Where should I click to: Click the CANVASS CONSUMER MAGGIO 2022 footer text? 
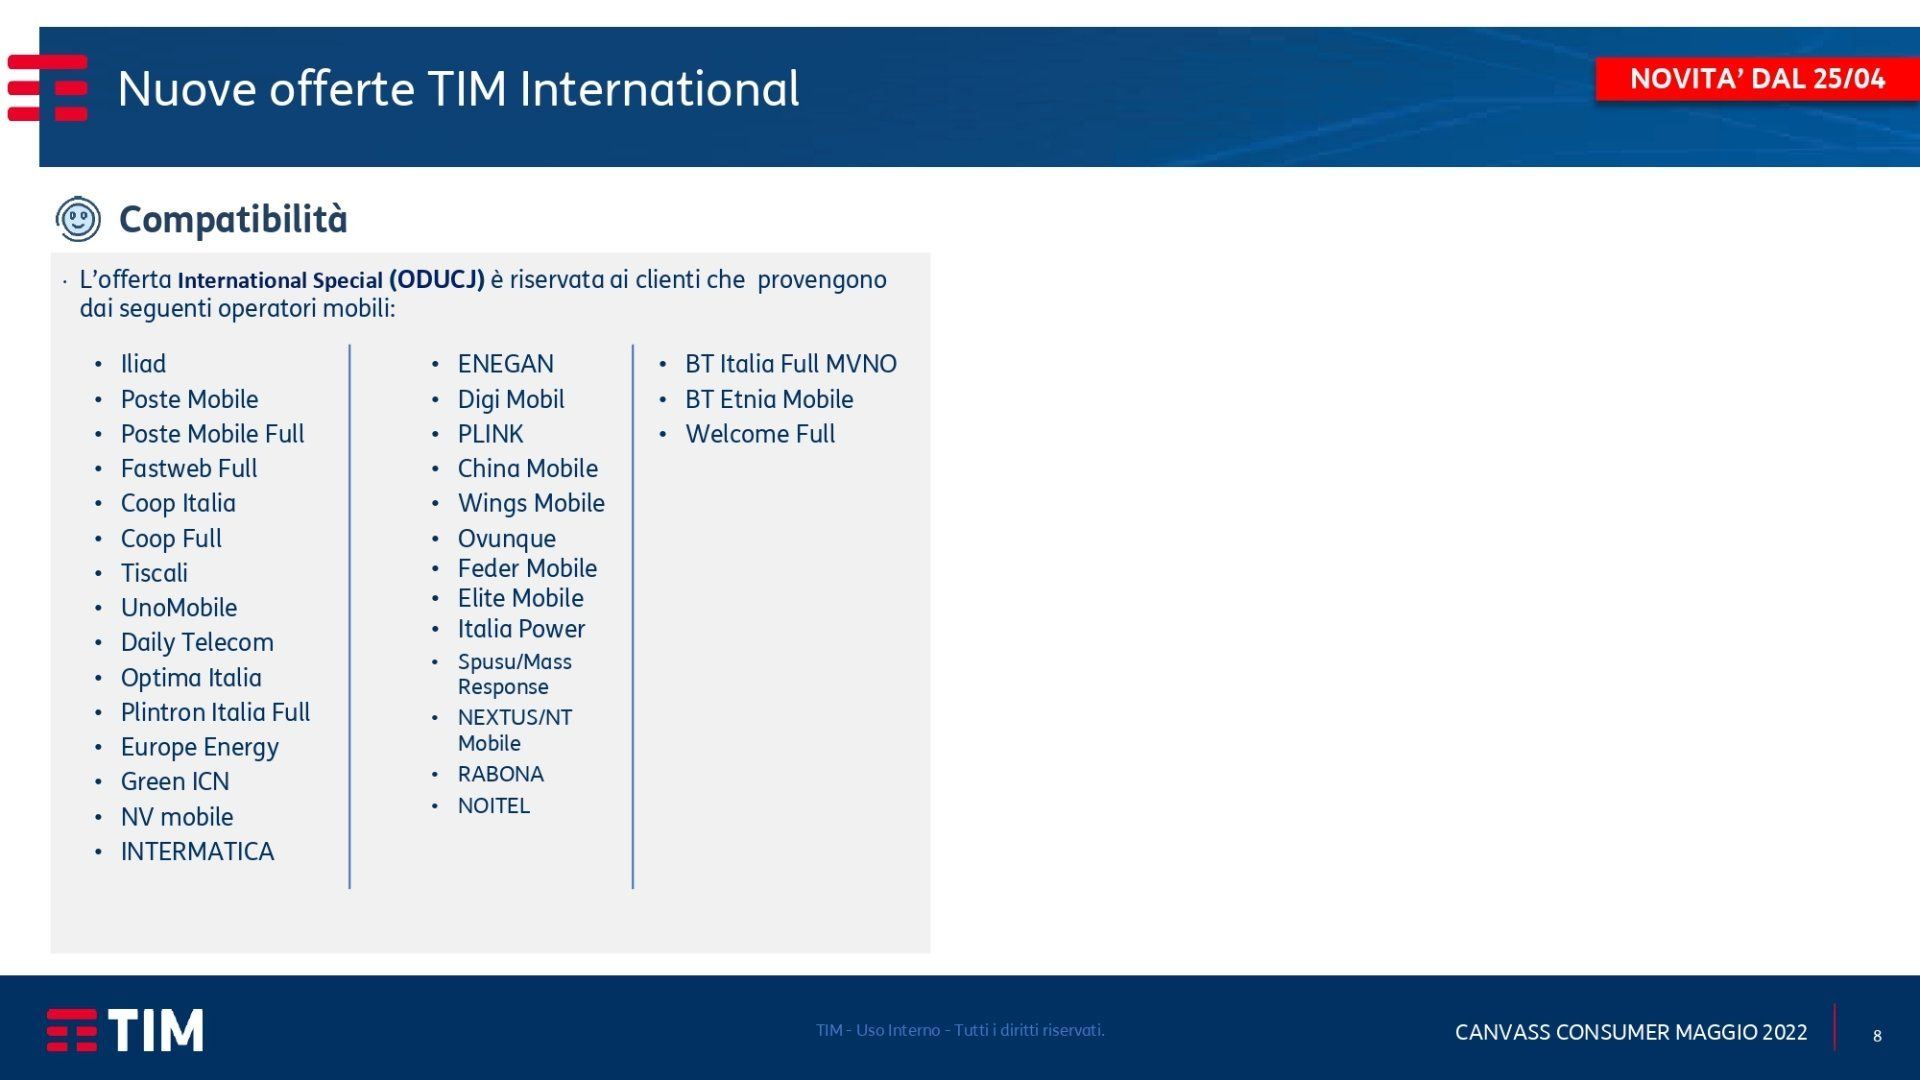[x=1630, y=1032]
